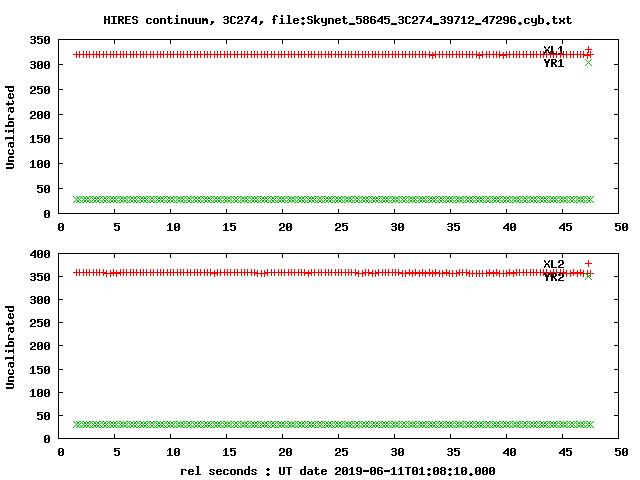Click the x-axis tick 15 under top plot
This screenshot has width=640, height=480.
pos(229,227)
